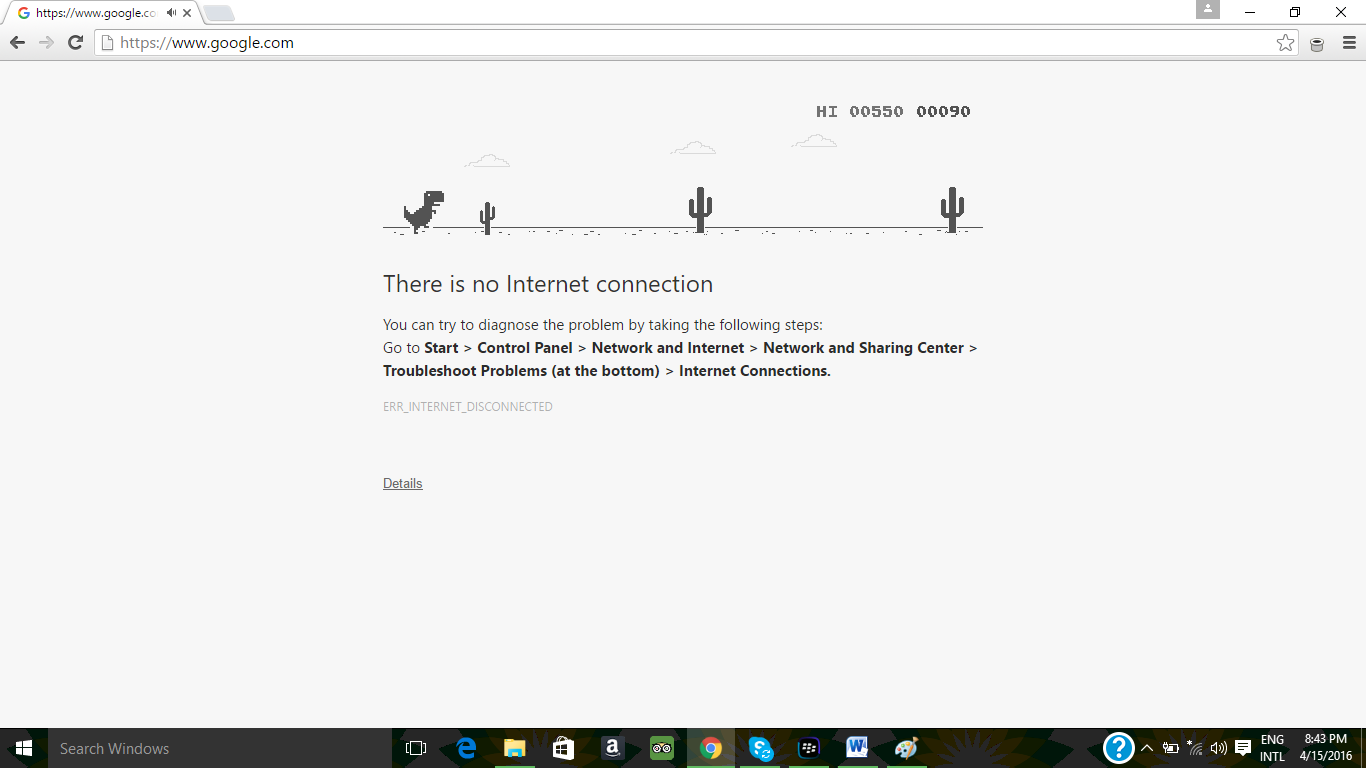Switch to Chrome via the taskbar icon

[x=711, y=748]
